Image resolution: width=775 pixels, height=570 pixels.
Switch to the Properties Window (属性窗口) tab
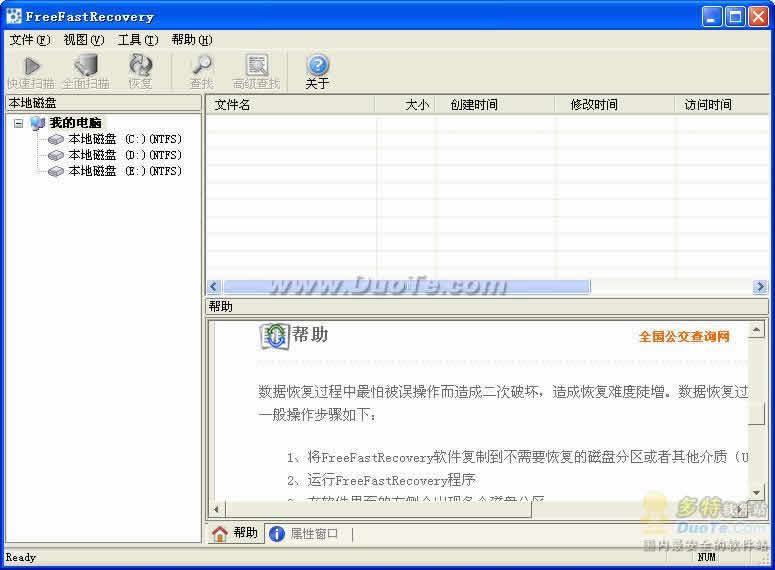pos(304,533)
